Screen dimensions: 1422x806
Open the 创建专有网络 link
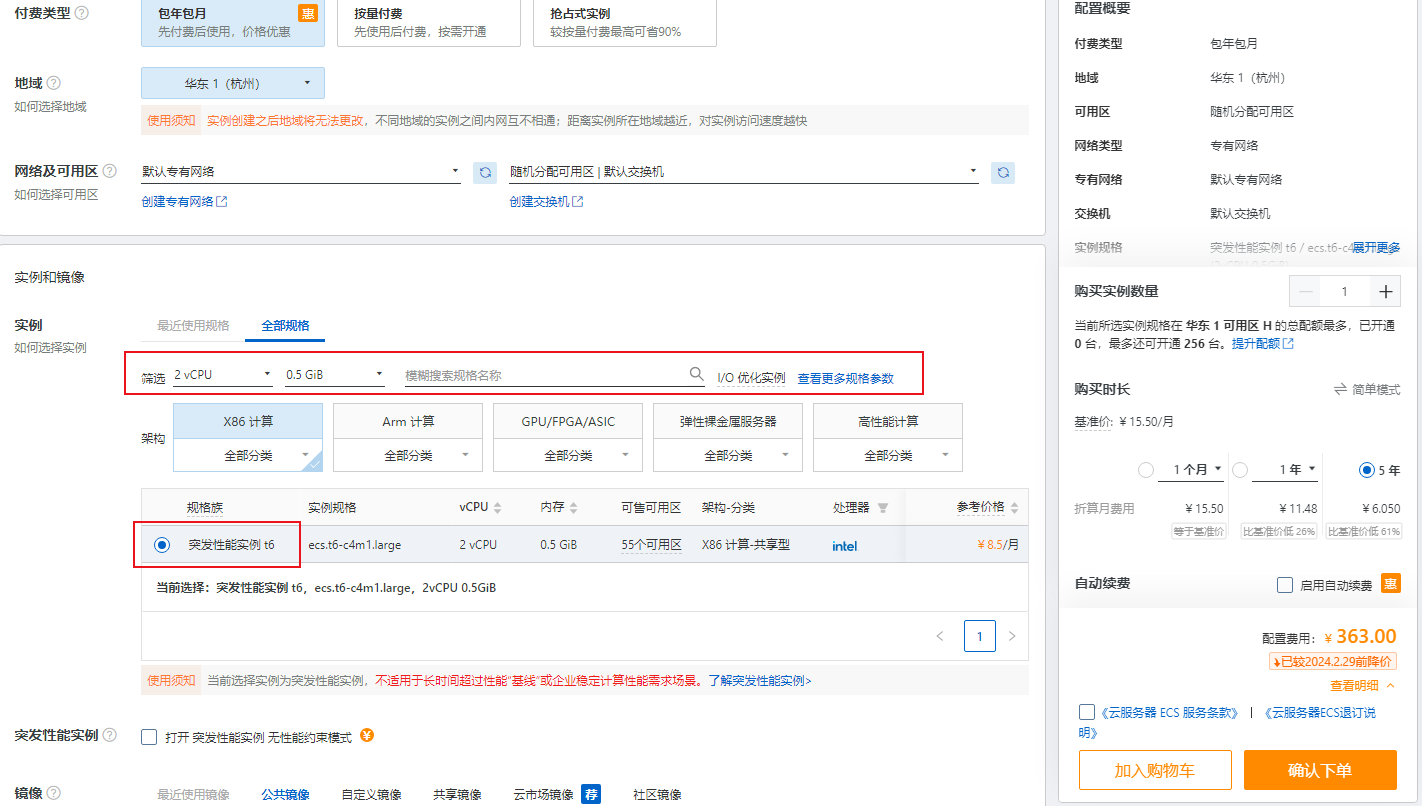click(x=185, y=201)
